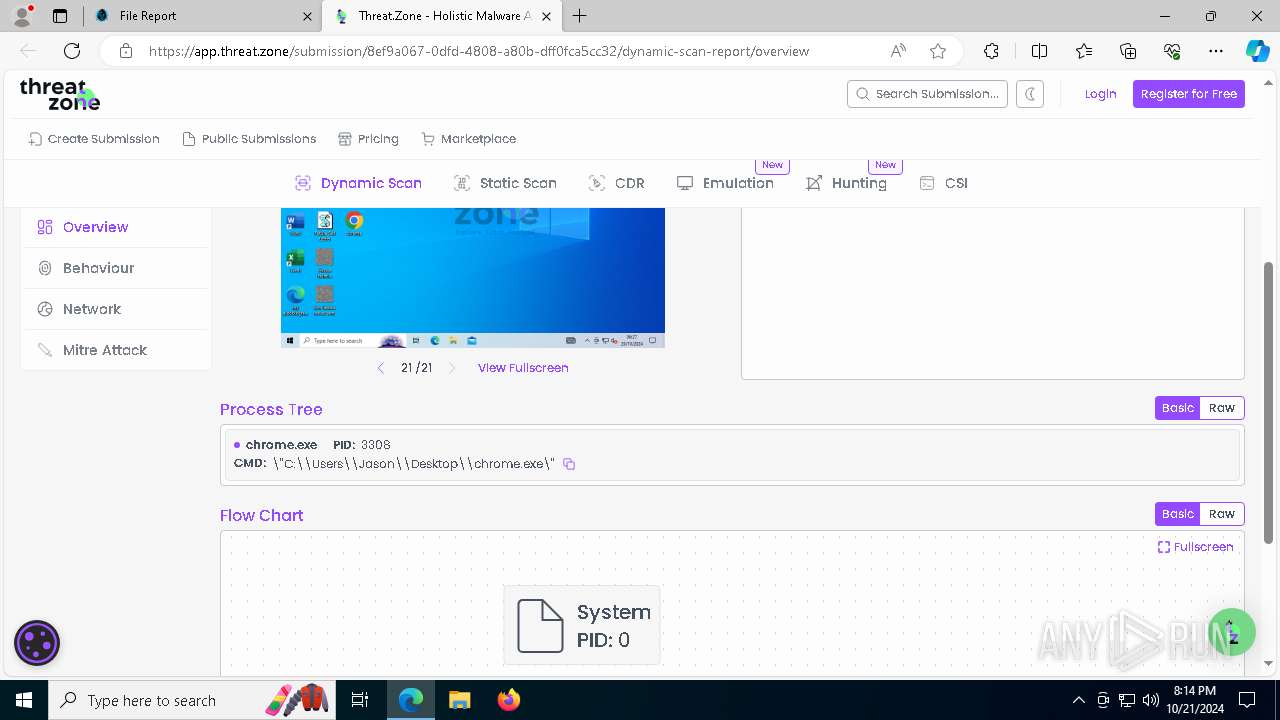Open Create Submission menu item
This screenshot has width=1280, height=720.
[94, 139]
